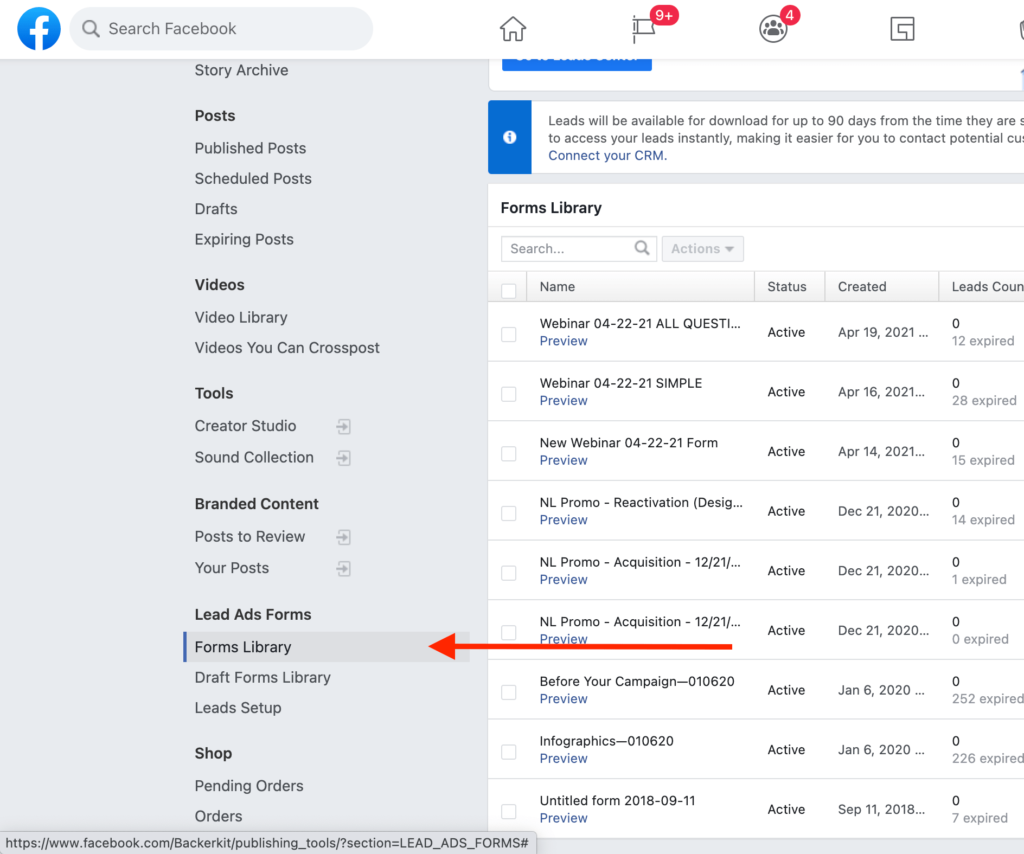Image resolution: width=1024 pixels, height=854 pixels.
Task: Open Pending Orders under Shop
Action: (249, 785)
